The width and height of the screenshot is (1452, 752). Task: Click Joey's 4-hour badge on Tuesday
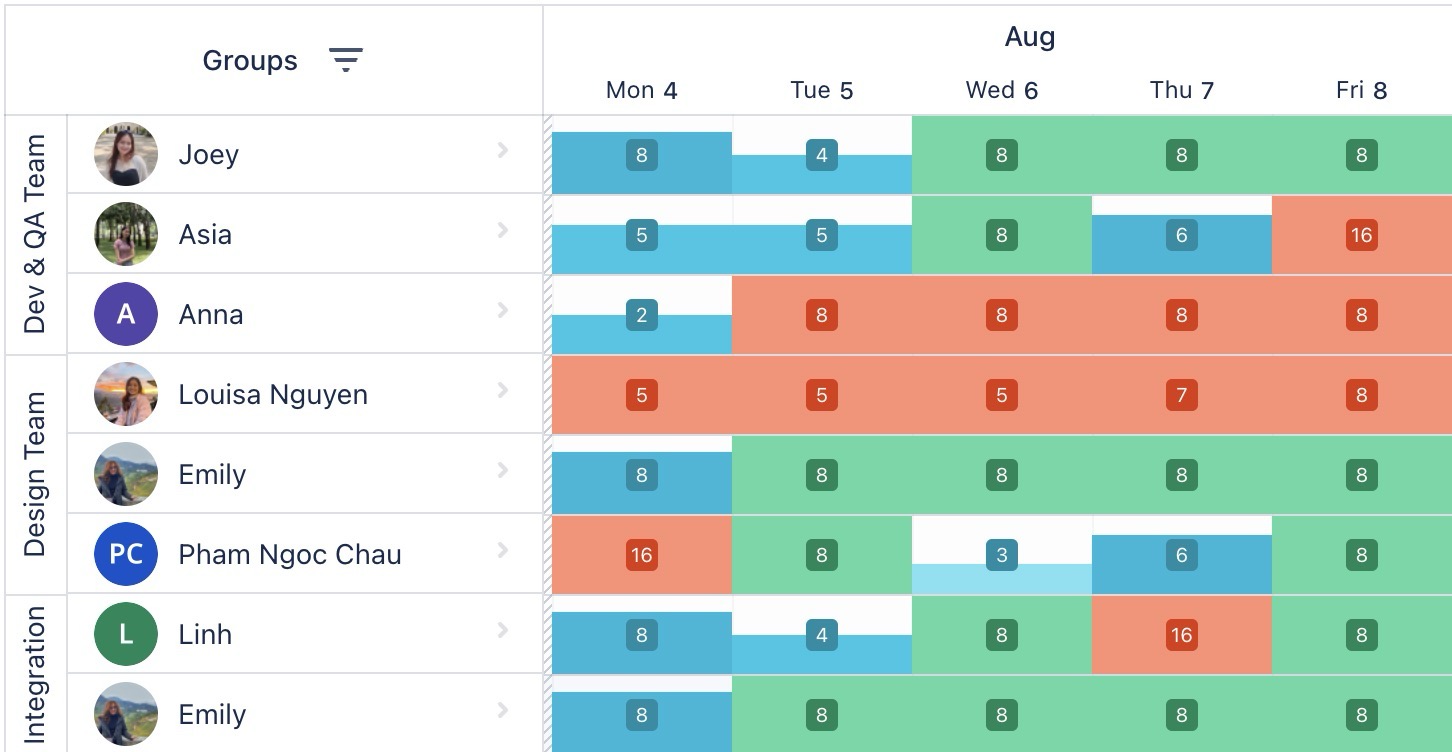click(x=821, y=155)
